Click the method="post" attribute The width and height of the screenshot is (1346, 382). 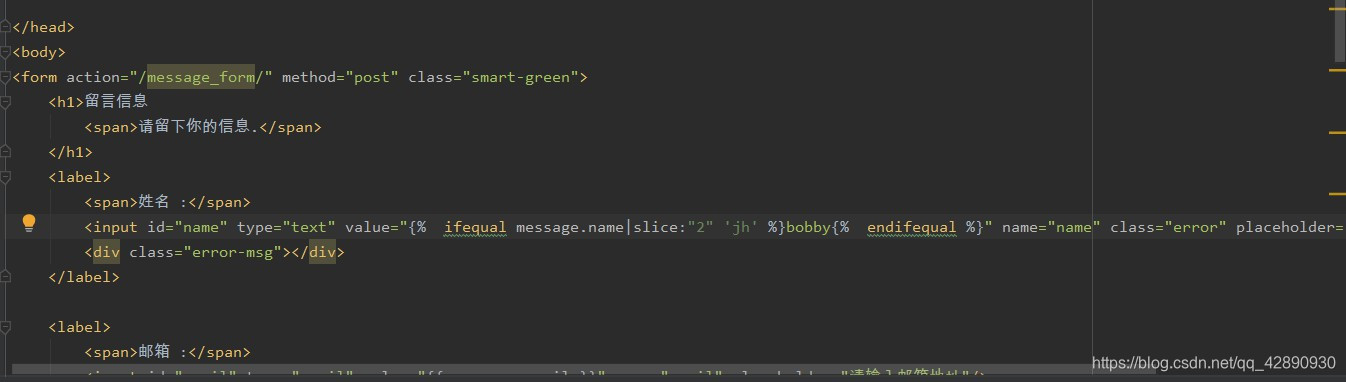340,77
